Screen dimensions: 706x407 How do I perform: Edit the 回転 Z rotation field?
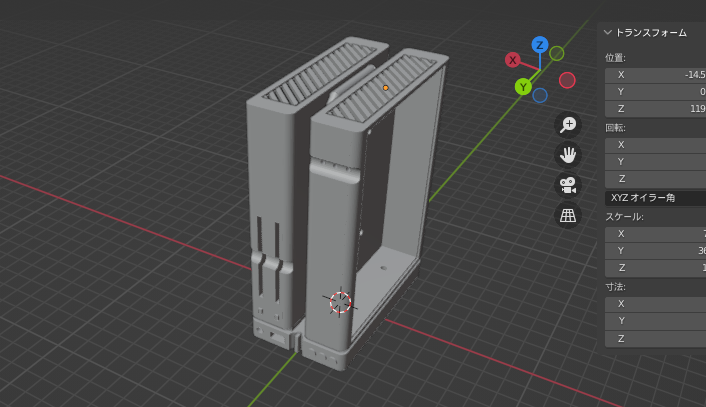pos(656,179)
